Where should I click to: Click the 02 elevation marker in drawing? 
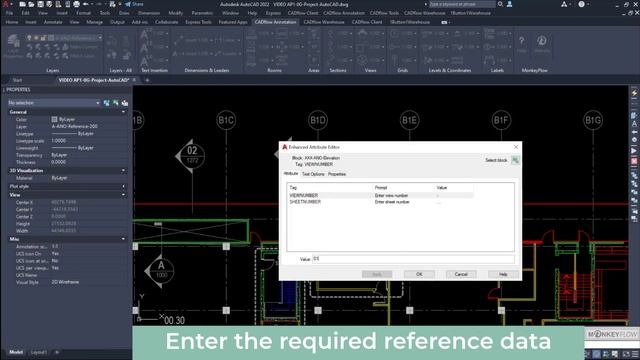[x=191, y=156]
